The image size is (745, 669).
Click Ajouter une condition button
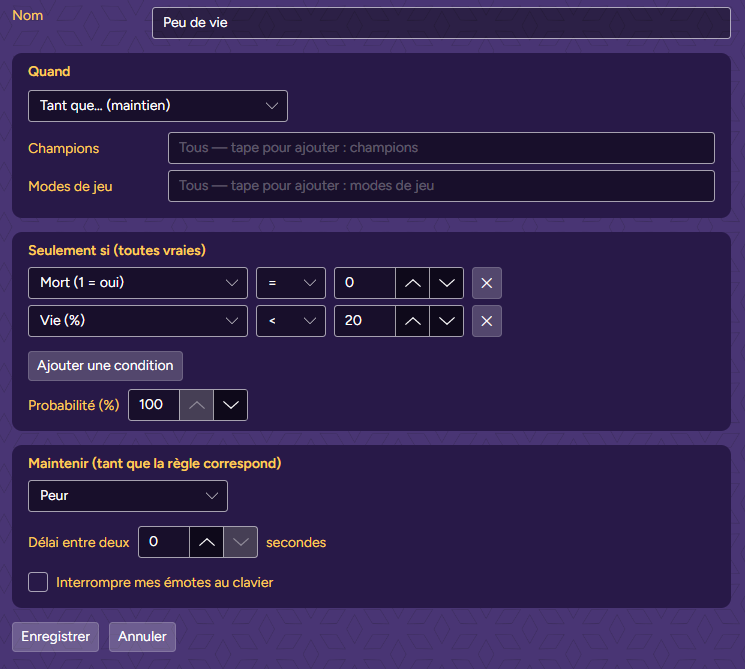(x=105, y=366)
